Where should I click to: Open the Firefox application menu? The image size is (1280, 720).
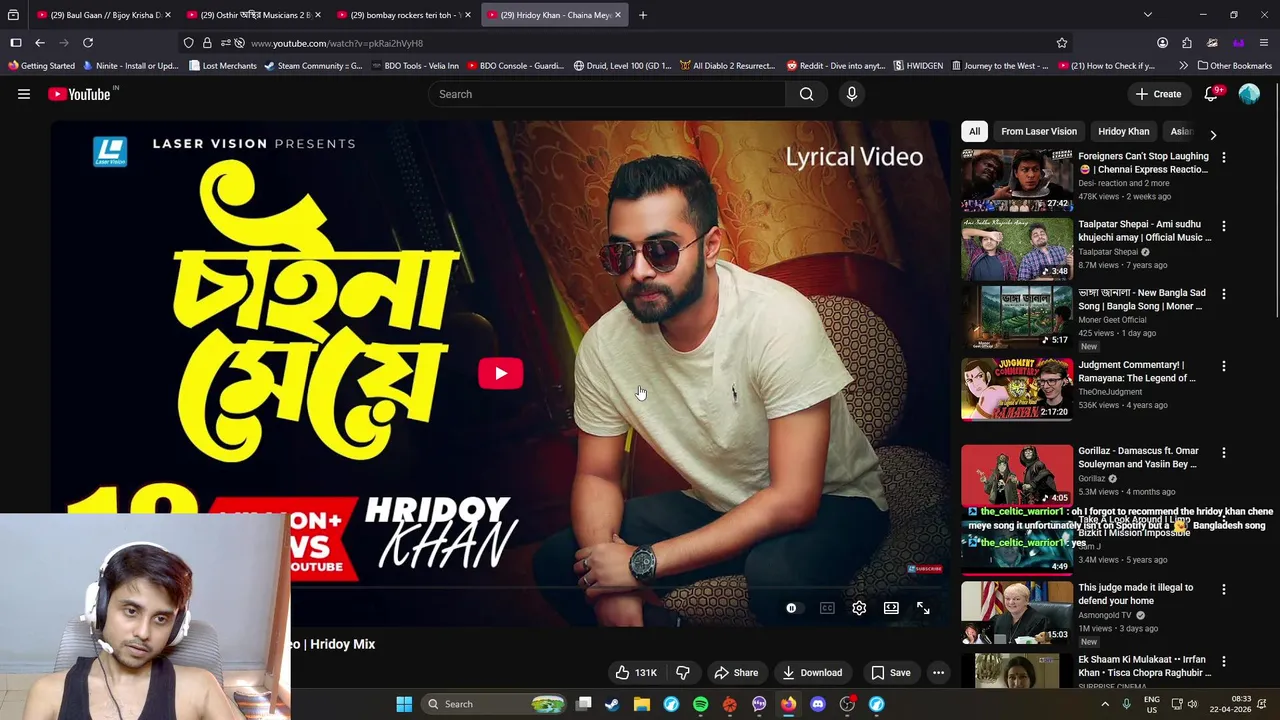[1264, 43]
